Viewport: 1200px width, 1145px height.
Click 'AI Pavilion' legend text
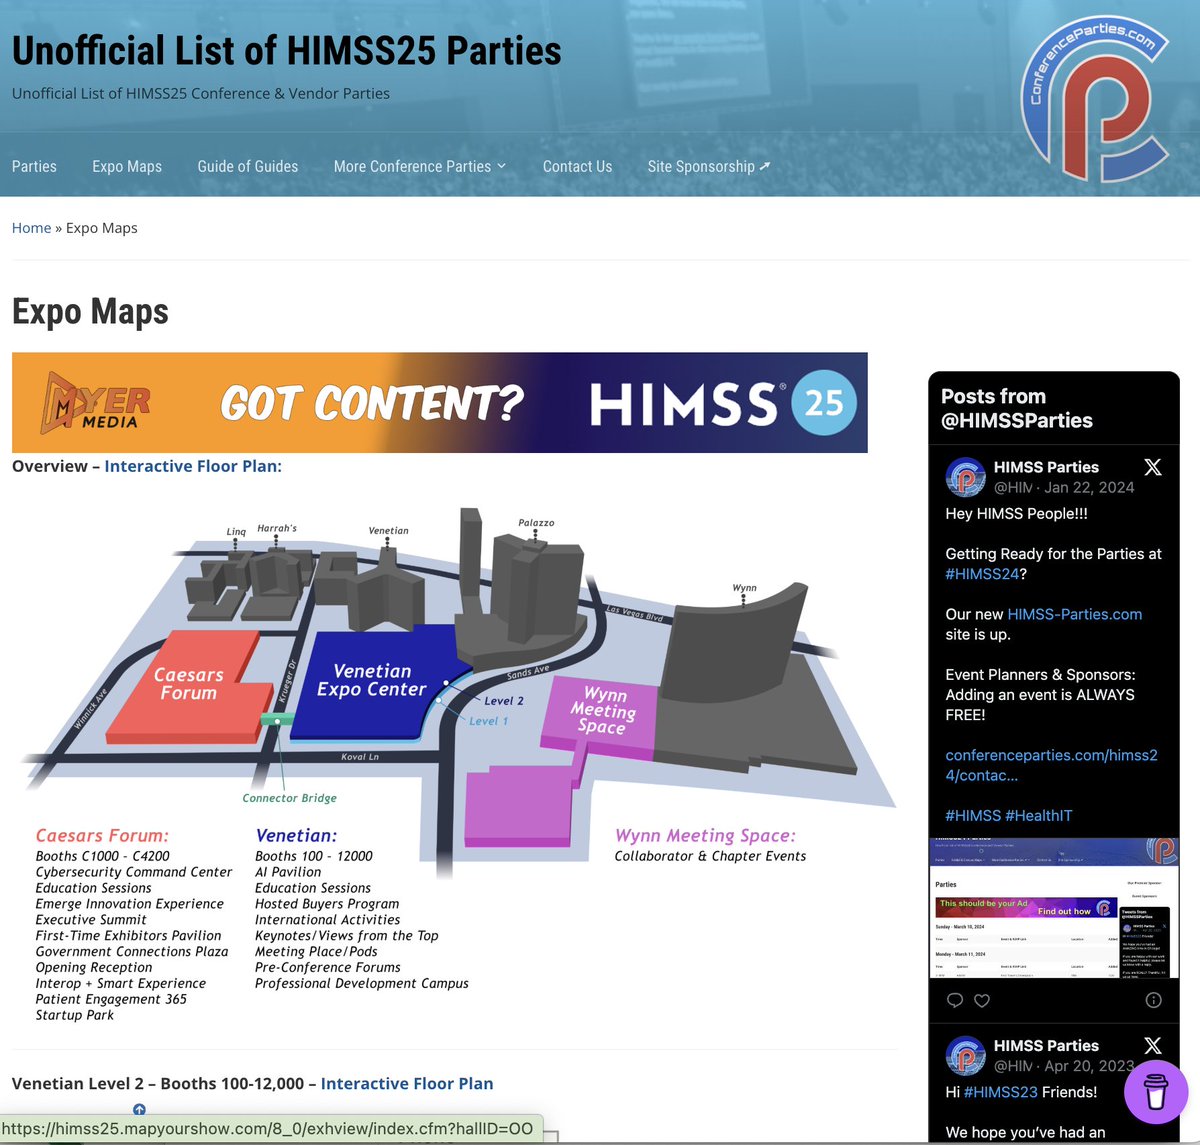pos(288,872)
